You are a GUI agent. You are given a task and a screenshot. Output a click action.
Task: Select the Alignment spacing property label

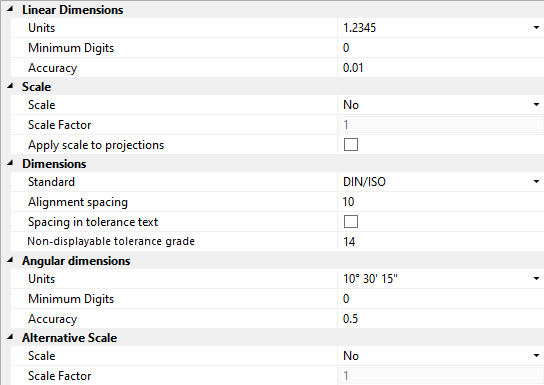tap(78, 202)
